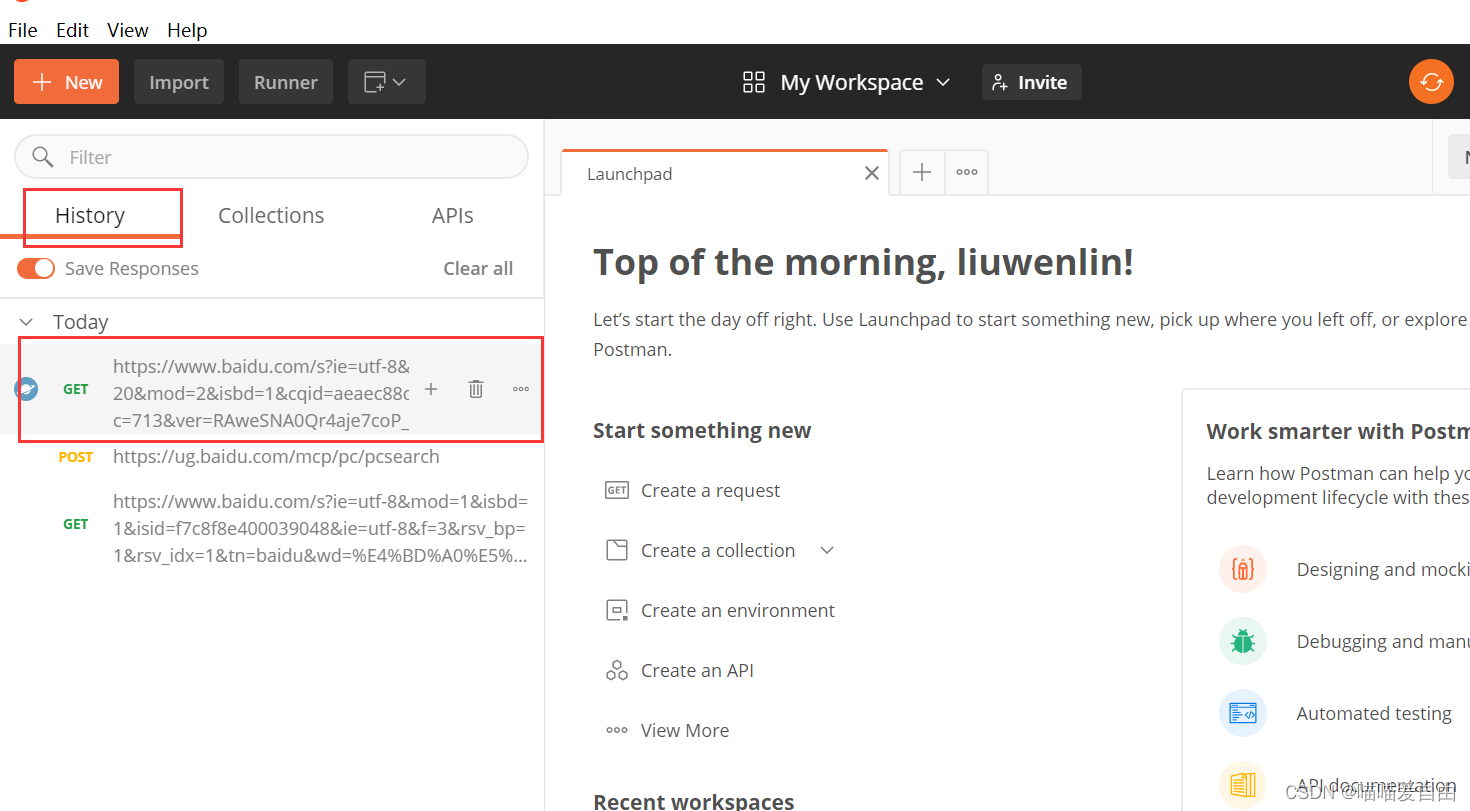Click the Designing and mocking icon
This screenshot has height=811, width=1470.
(1243, 569)
